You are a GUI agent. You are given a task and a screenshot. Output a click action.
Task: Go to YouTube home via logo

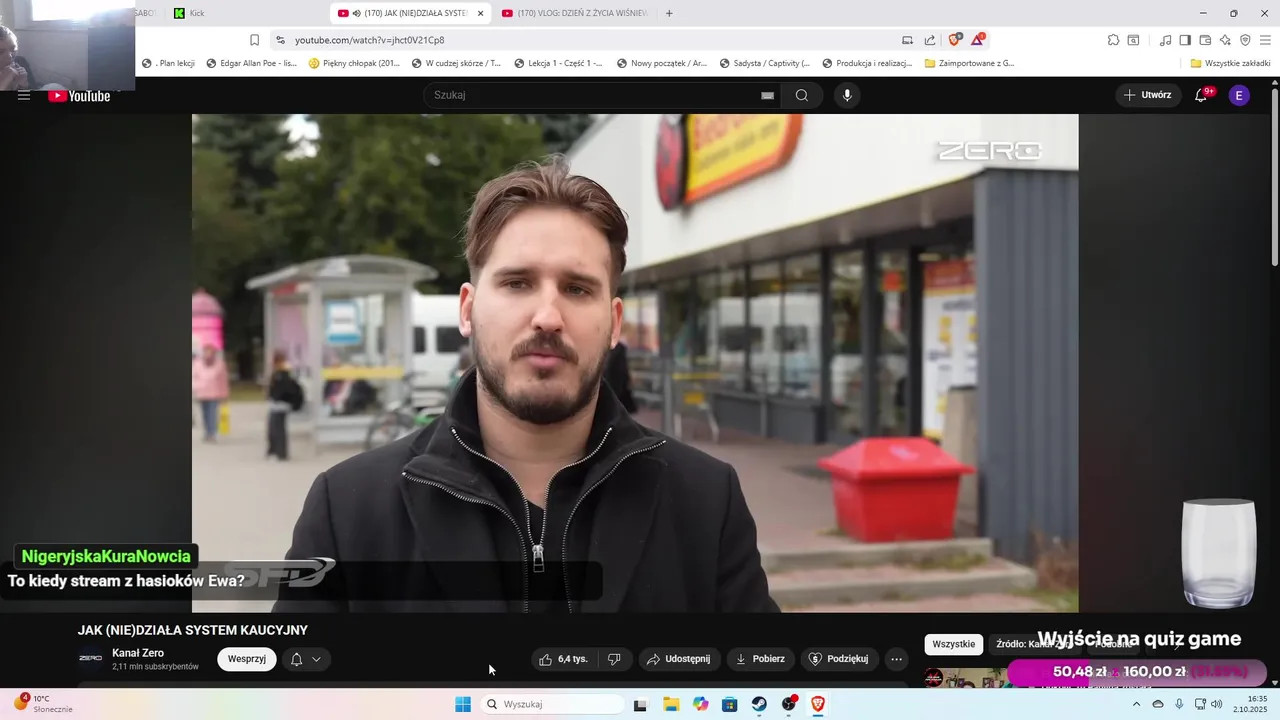pos(80,96)
